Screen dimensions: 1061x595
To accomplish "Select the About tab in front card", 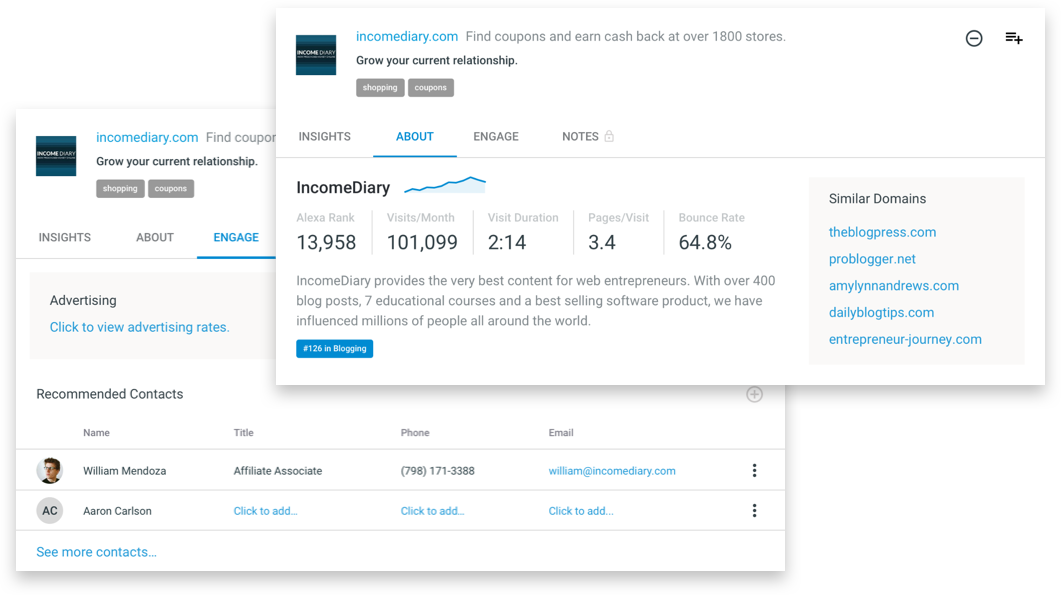I will click(415, 137).
